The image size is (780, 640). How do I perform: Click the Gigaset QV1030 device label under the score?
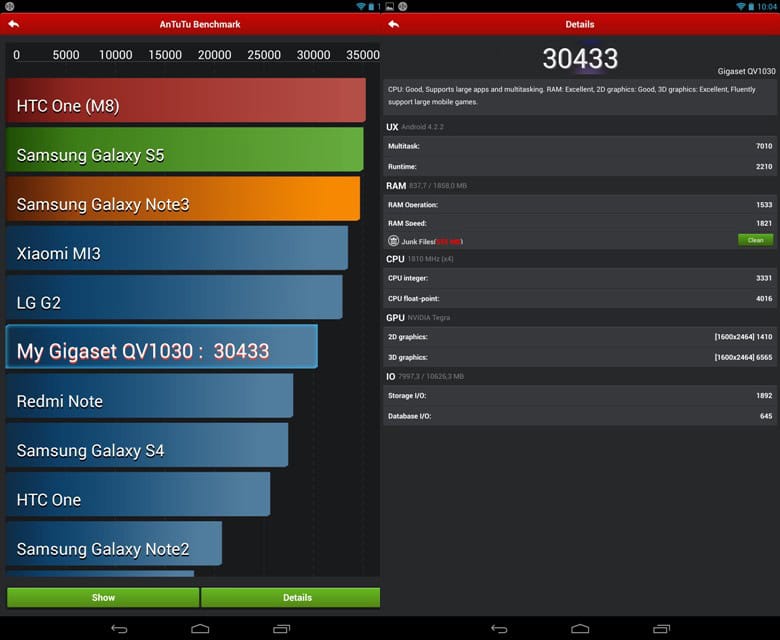[x=746, y=71]
